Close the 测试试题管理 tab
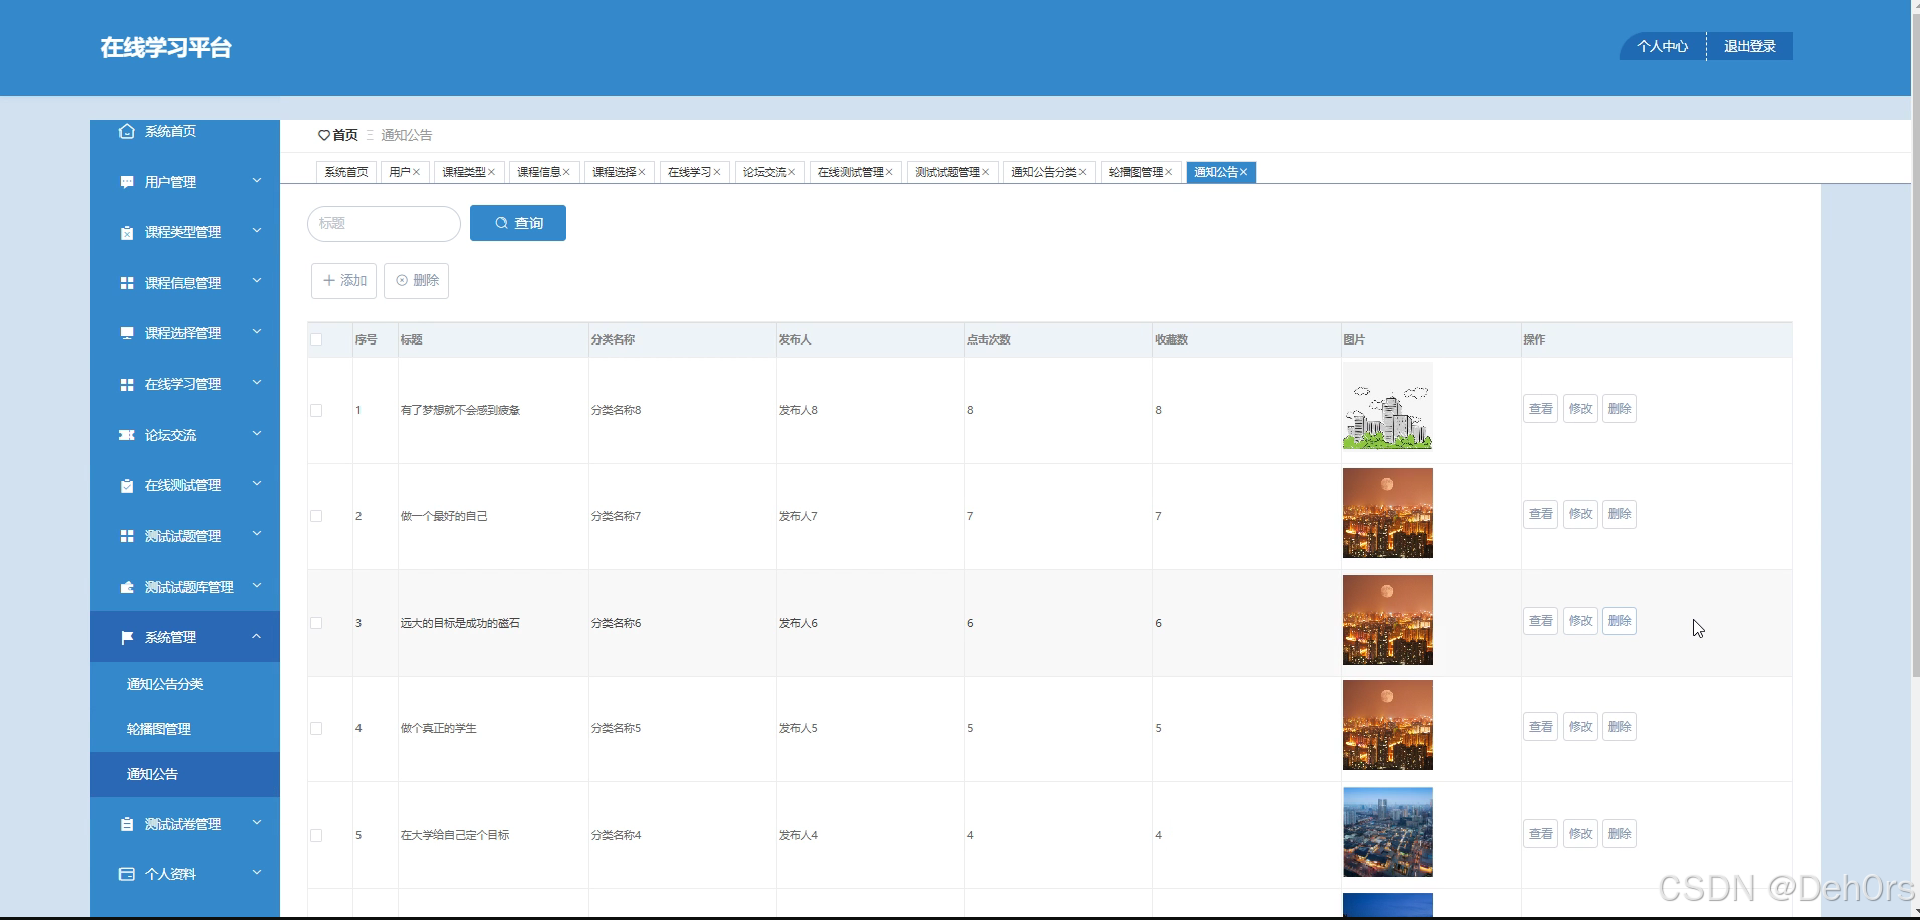Screen dimensions: 1920x920 (985, 172)
